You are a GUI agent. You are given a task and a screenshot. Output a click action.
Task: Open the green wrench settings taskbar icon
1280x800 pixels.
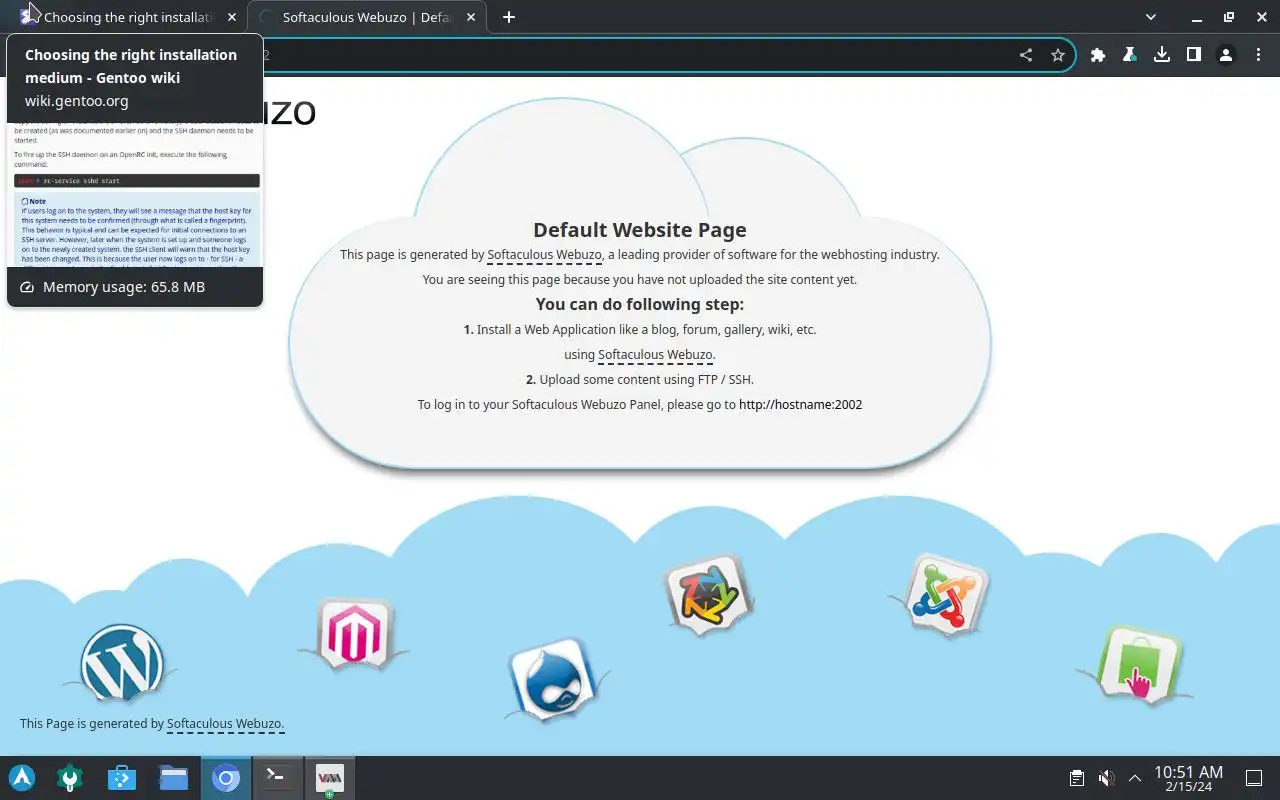coord(70,778)
